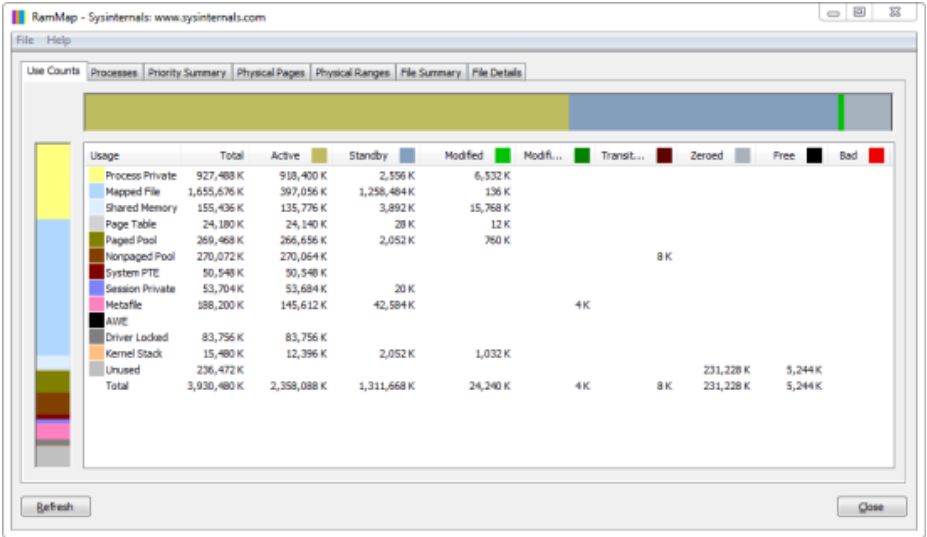Open the File Details tab
927x537 pixels.
[x=497, y=73]
